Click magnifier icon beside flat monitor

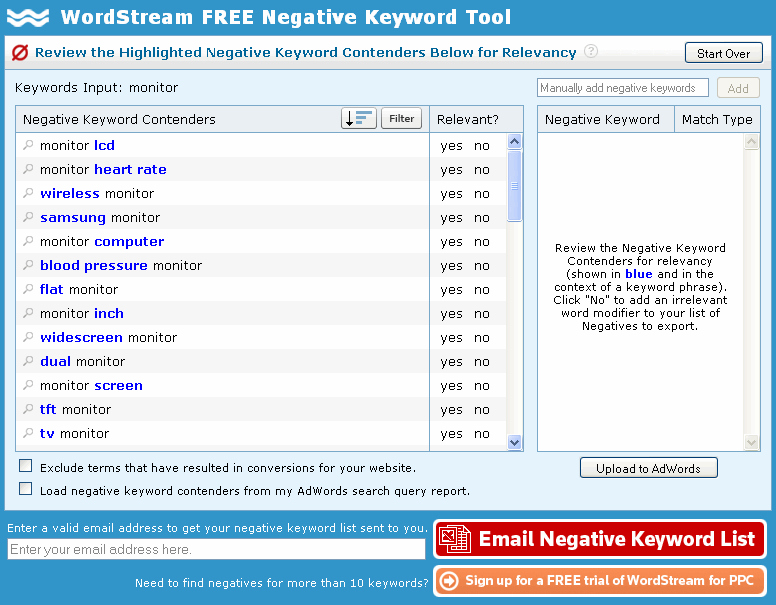(28, 289)
